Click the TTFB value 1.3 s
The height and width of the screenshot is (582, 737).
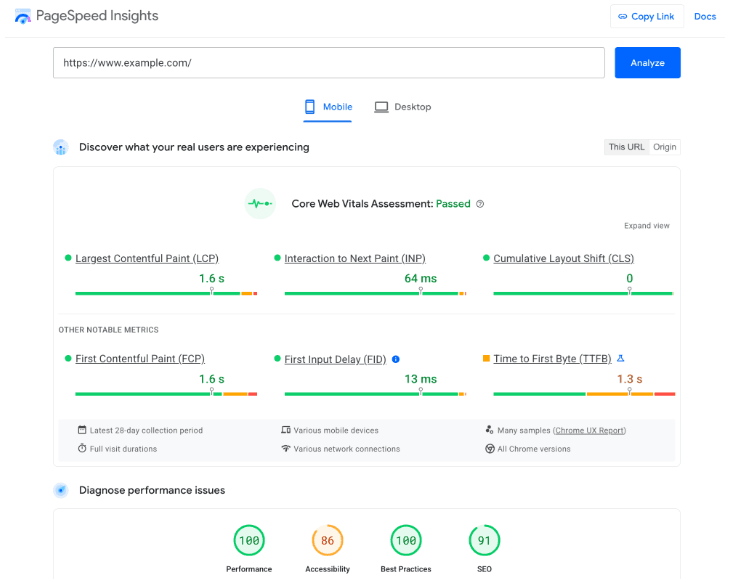(629, 379)
